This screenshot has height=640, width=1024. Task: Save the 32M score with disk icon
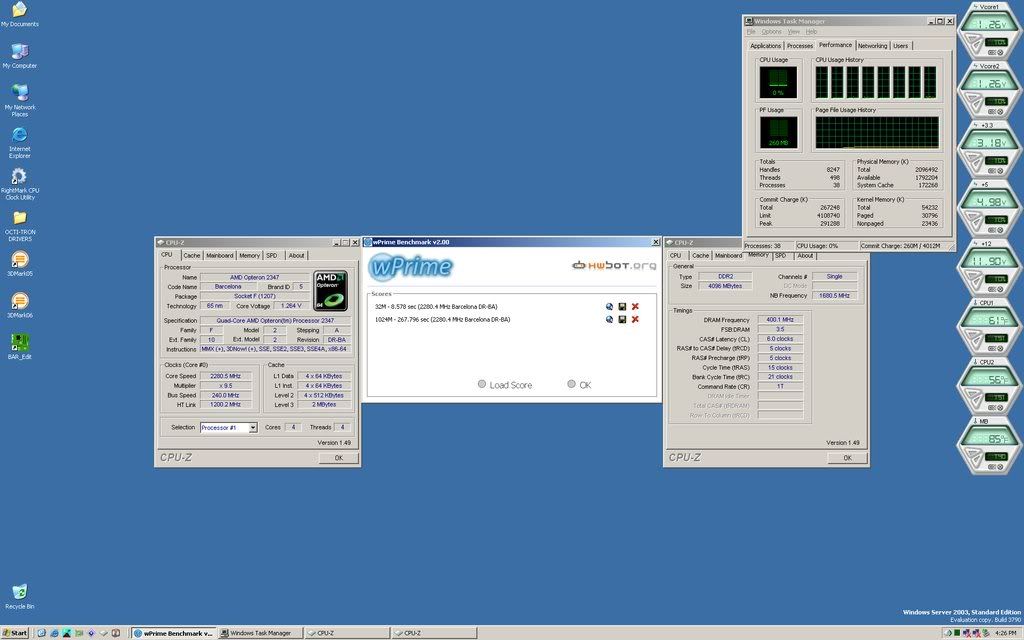point(622,306)
